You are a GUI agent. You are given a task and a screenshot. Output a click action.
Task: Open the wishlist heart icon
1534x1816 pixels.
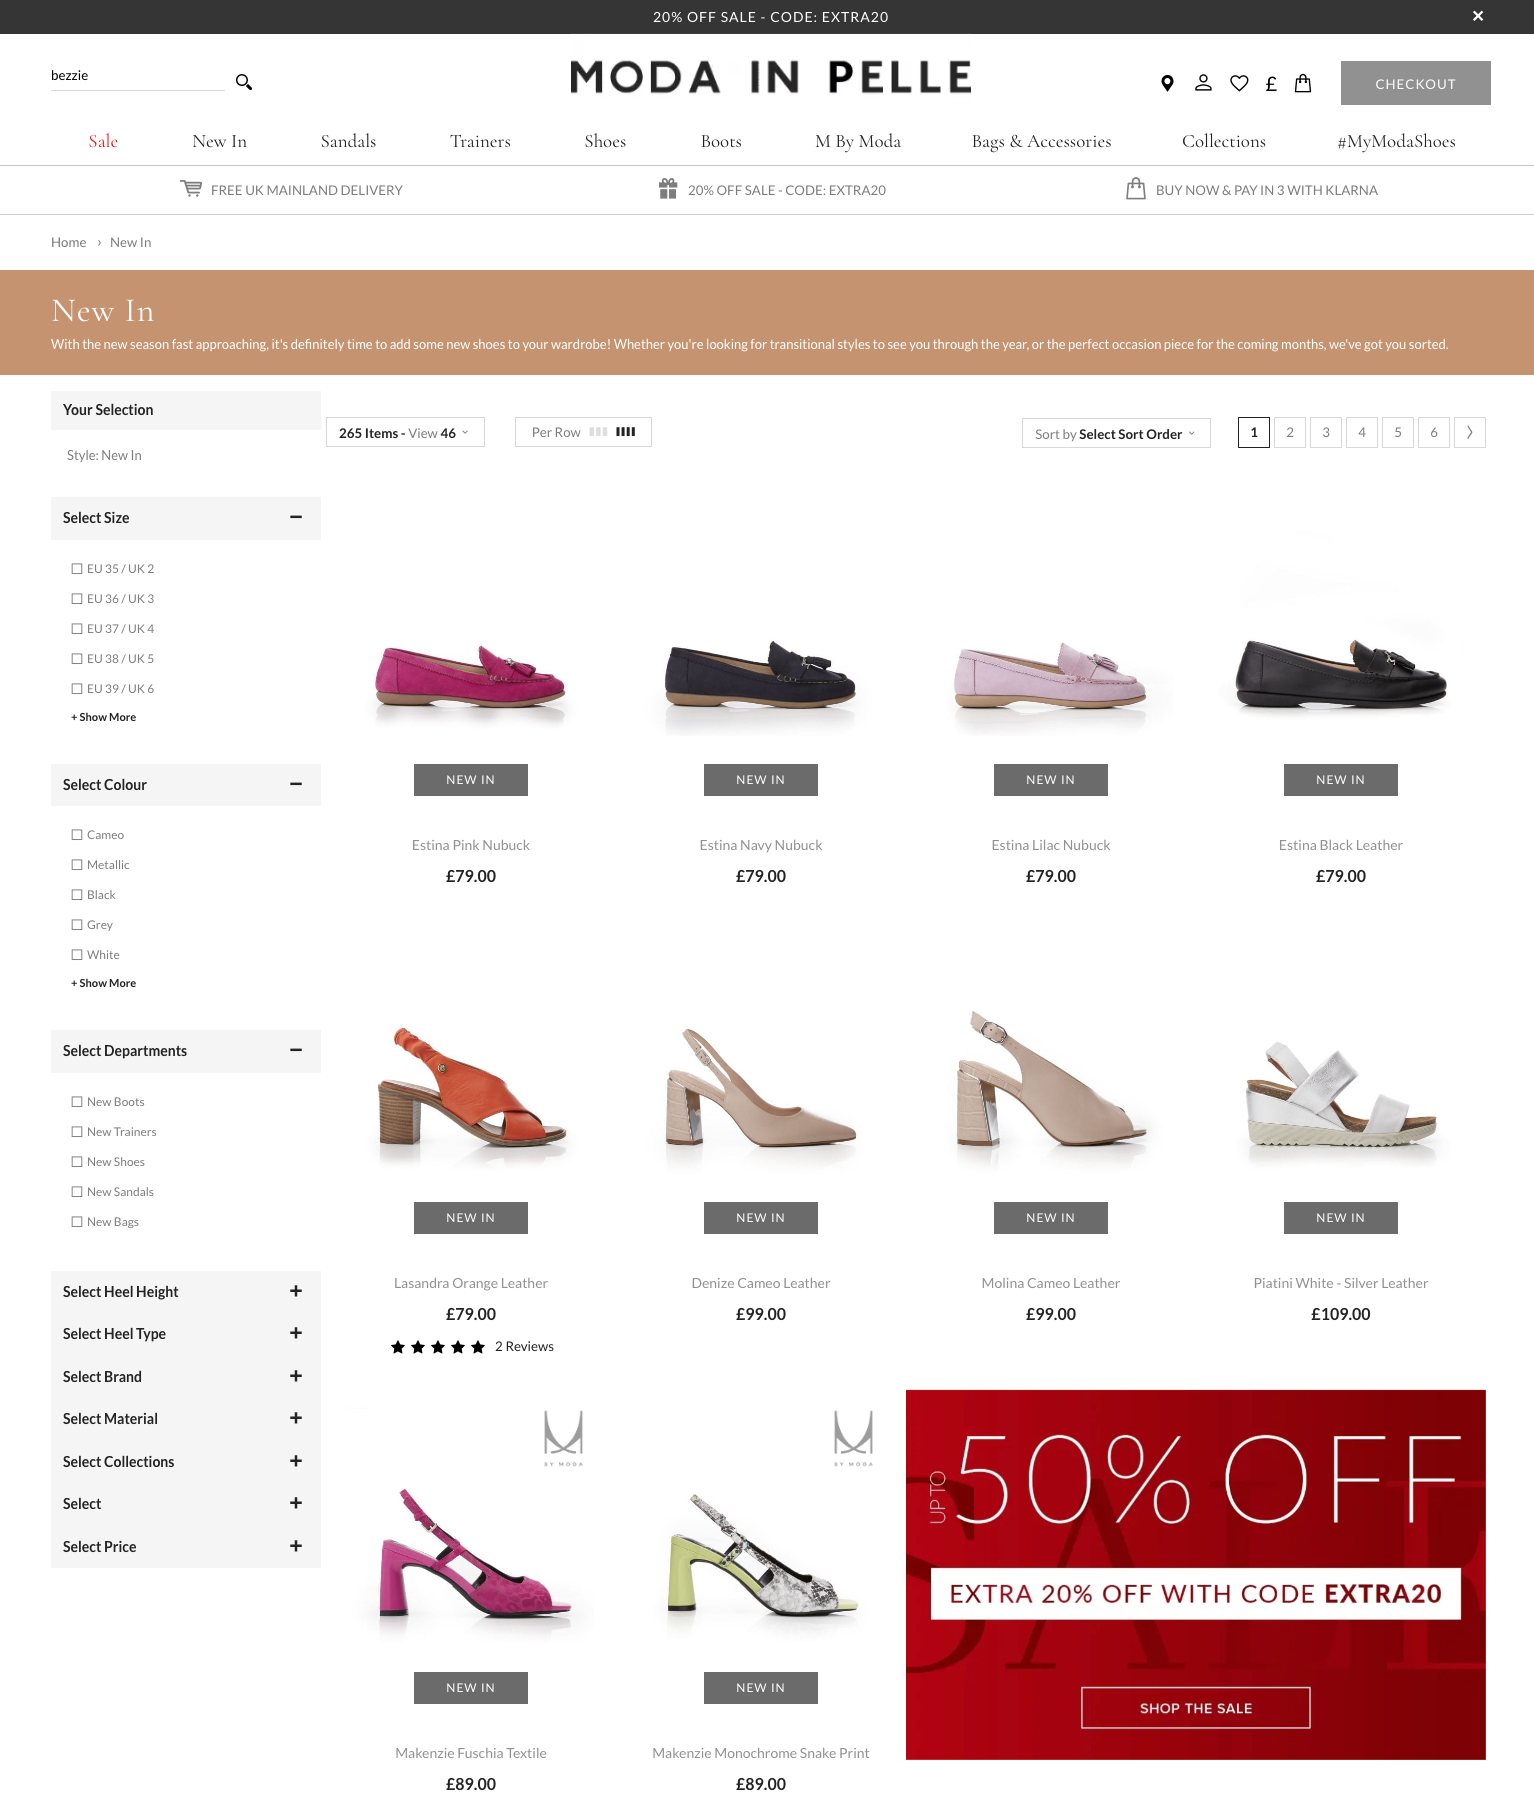coord(1239,83)
